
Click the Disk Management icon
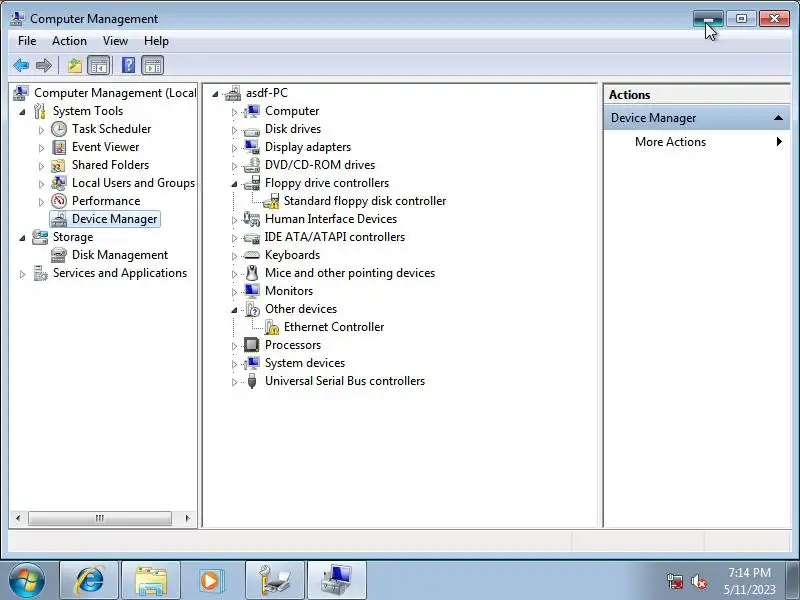tap(59, 255)
